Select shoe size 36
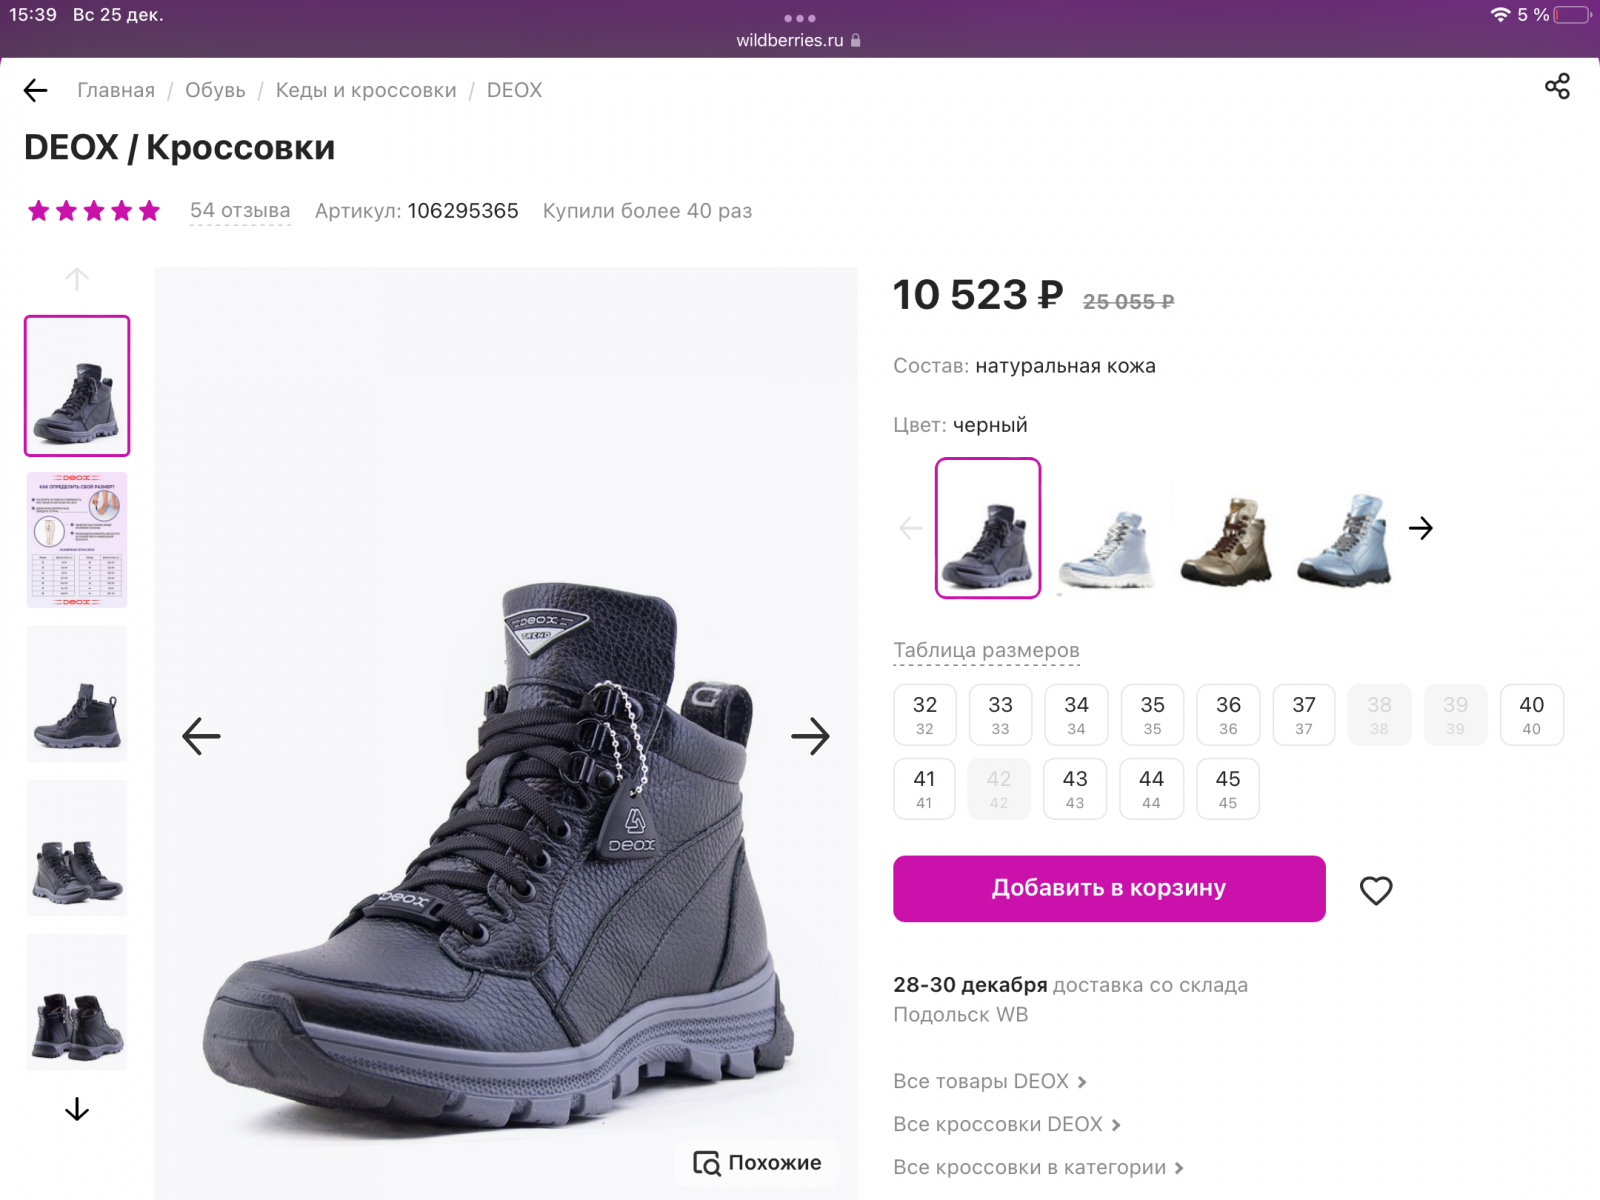 point(1228,715)
